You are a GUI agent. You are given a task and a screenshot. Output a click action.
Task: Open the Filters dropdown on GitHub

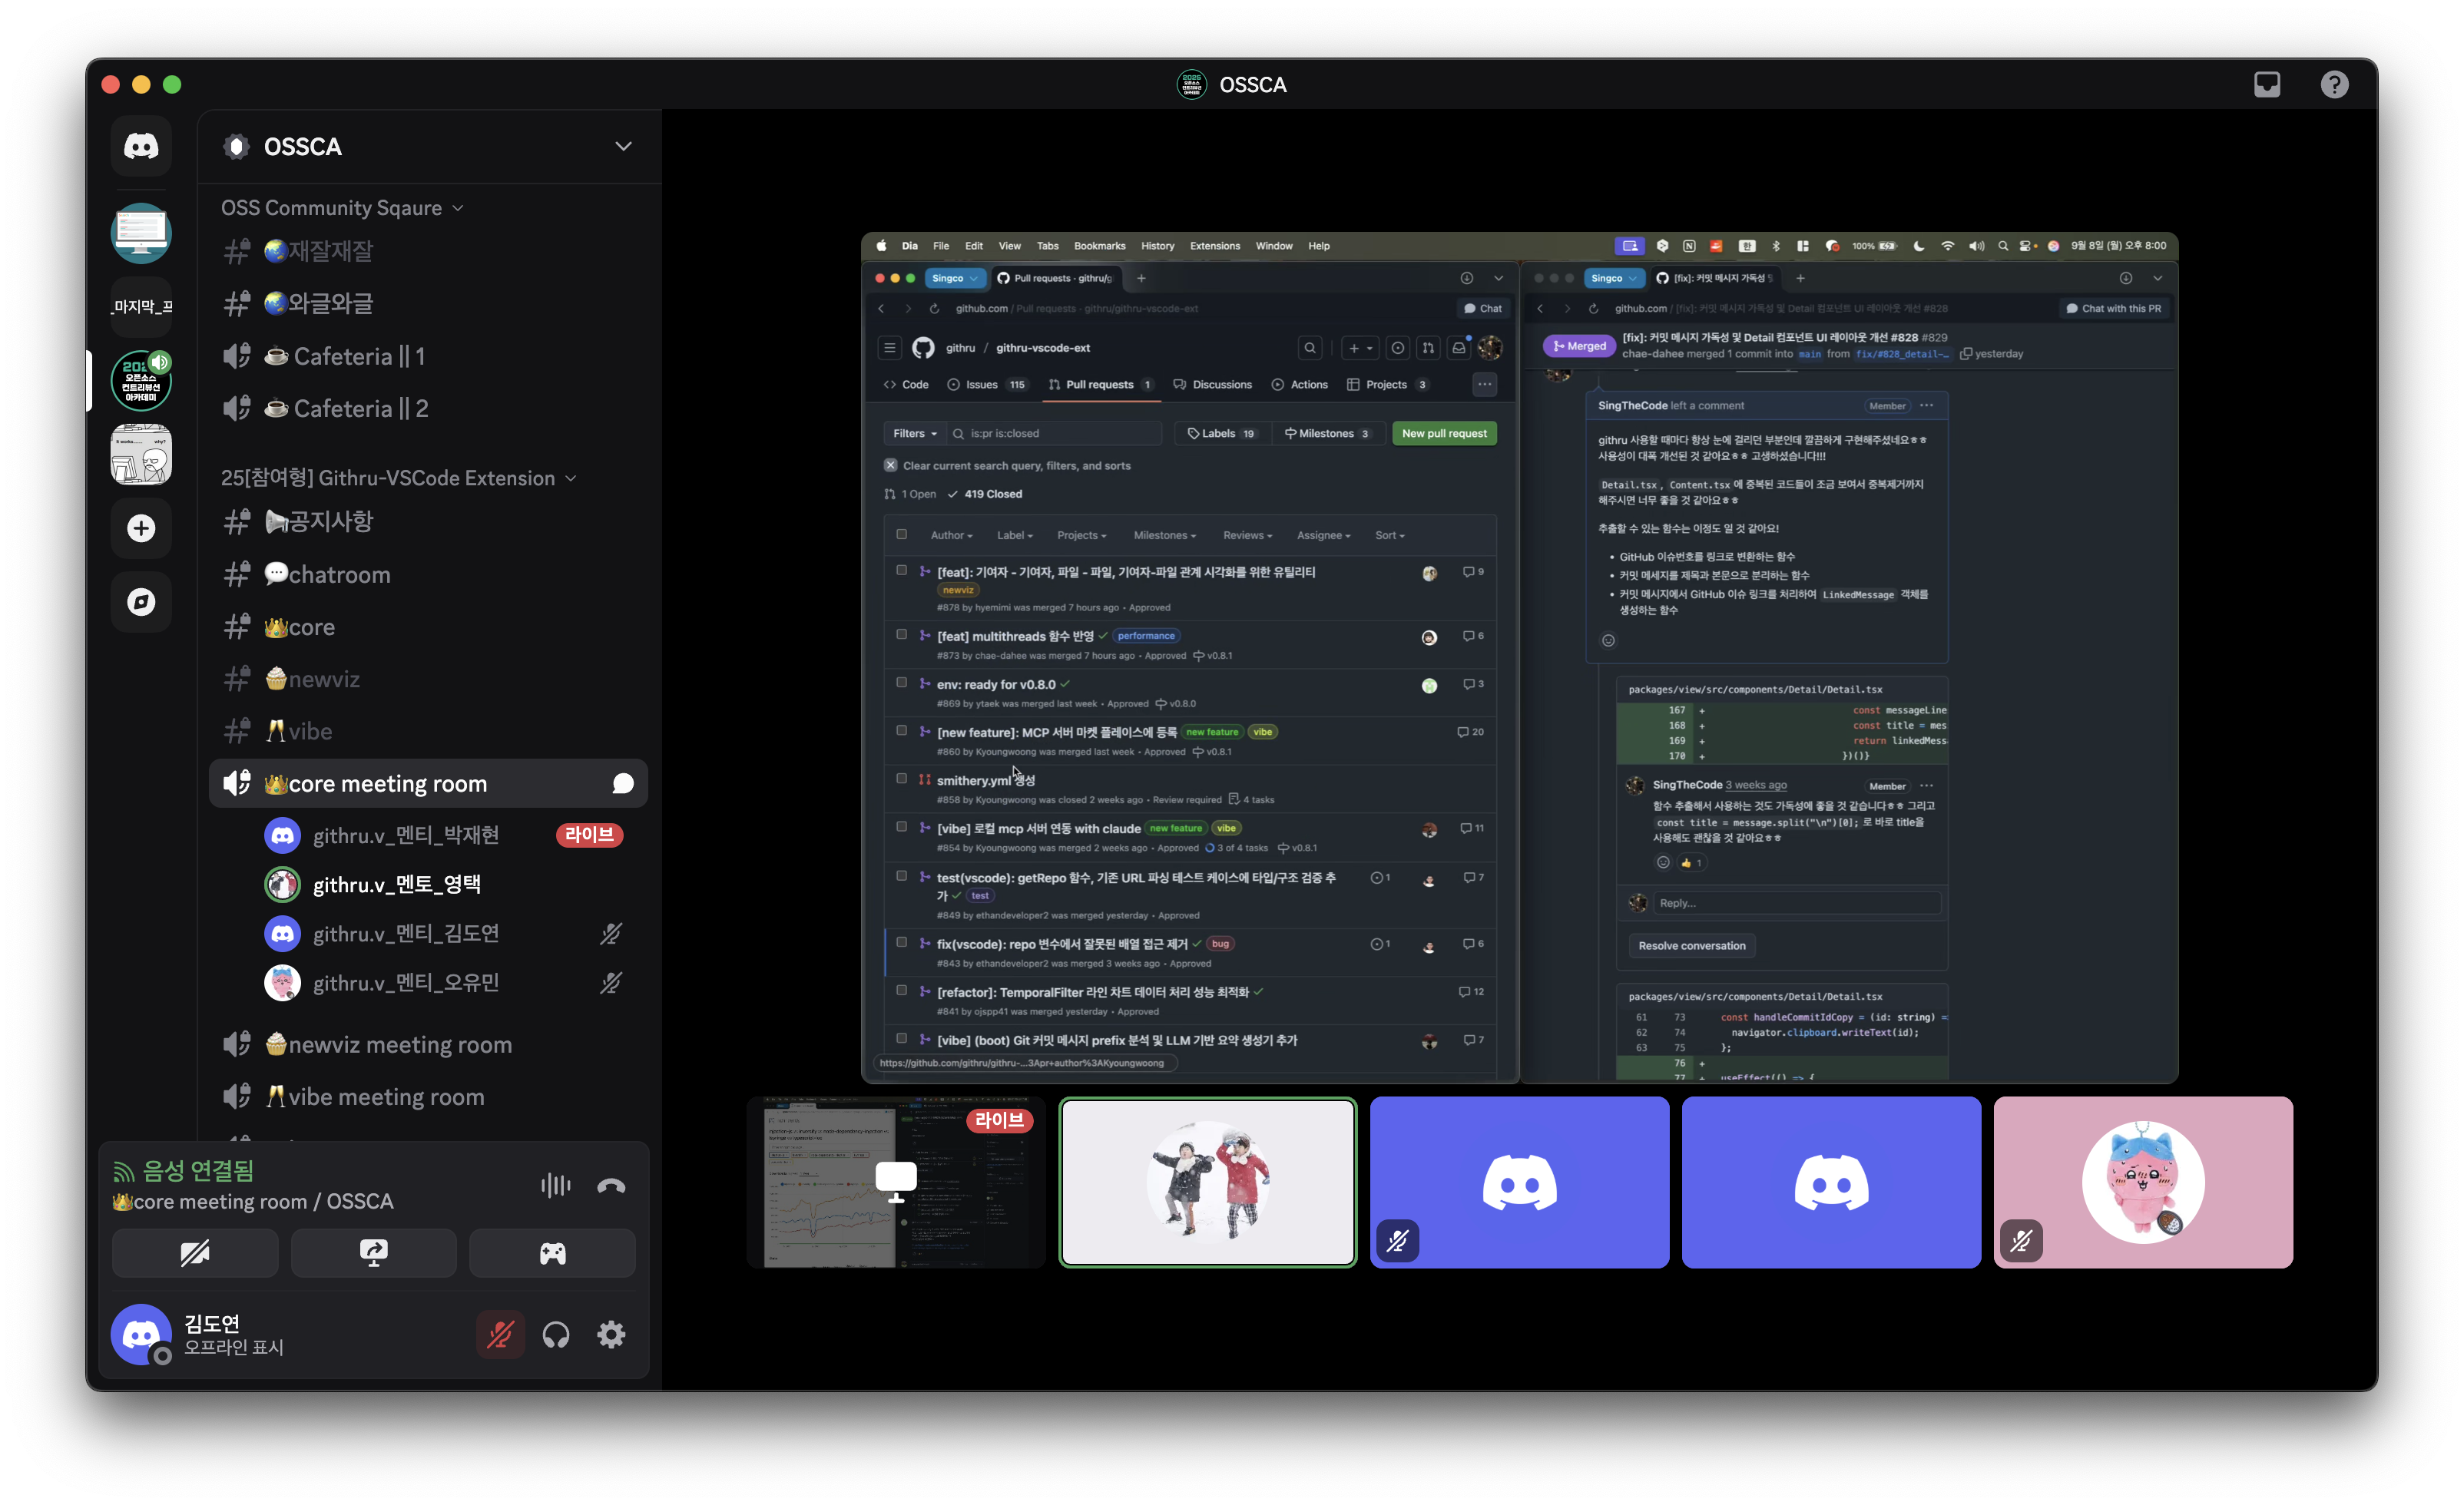coord(914,433)
